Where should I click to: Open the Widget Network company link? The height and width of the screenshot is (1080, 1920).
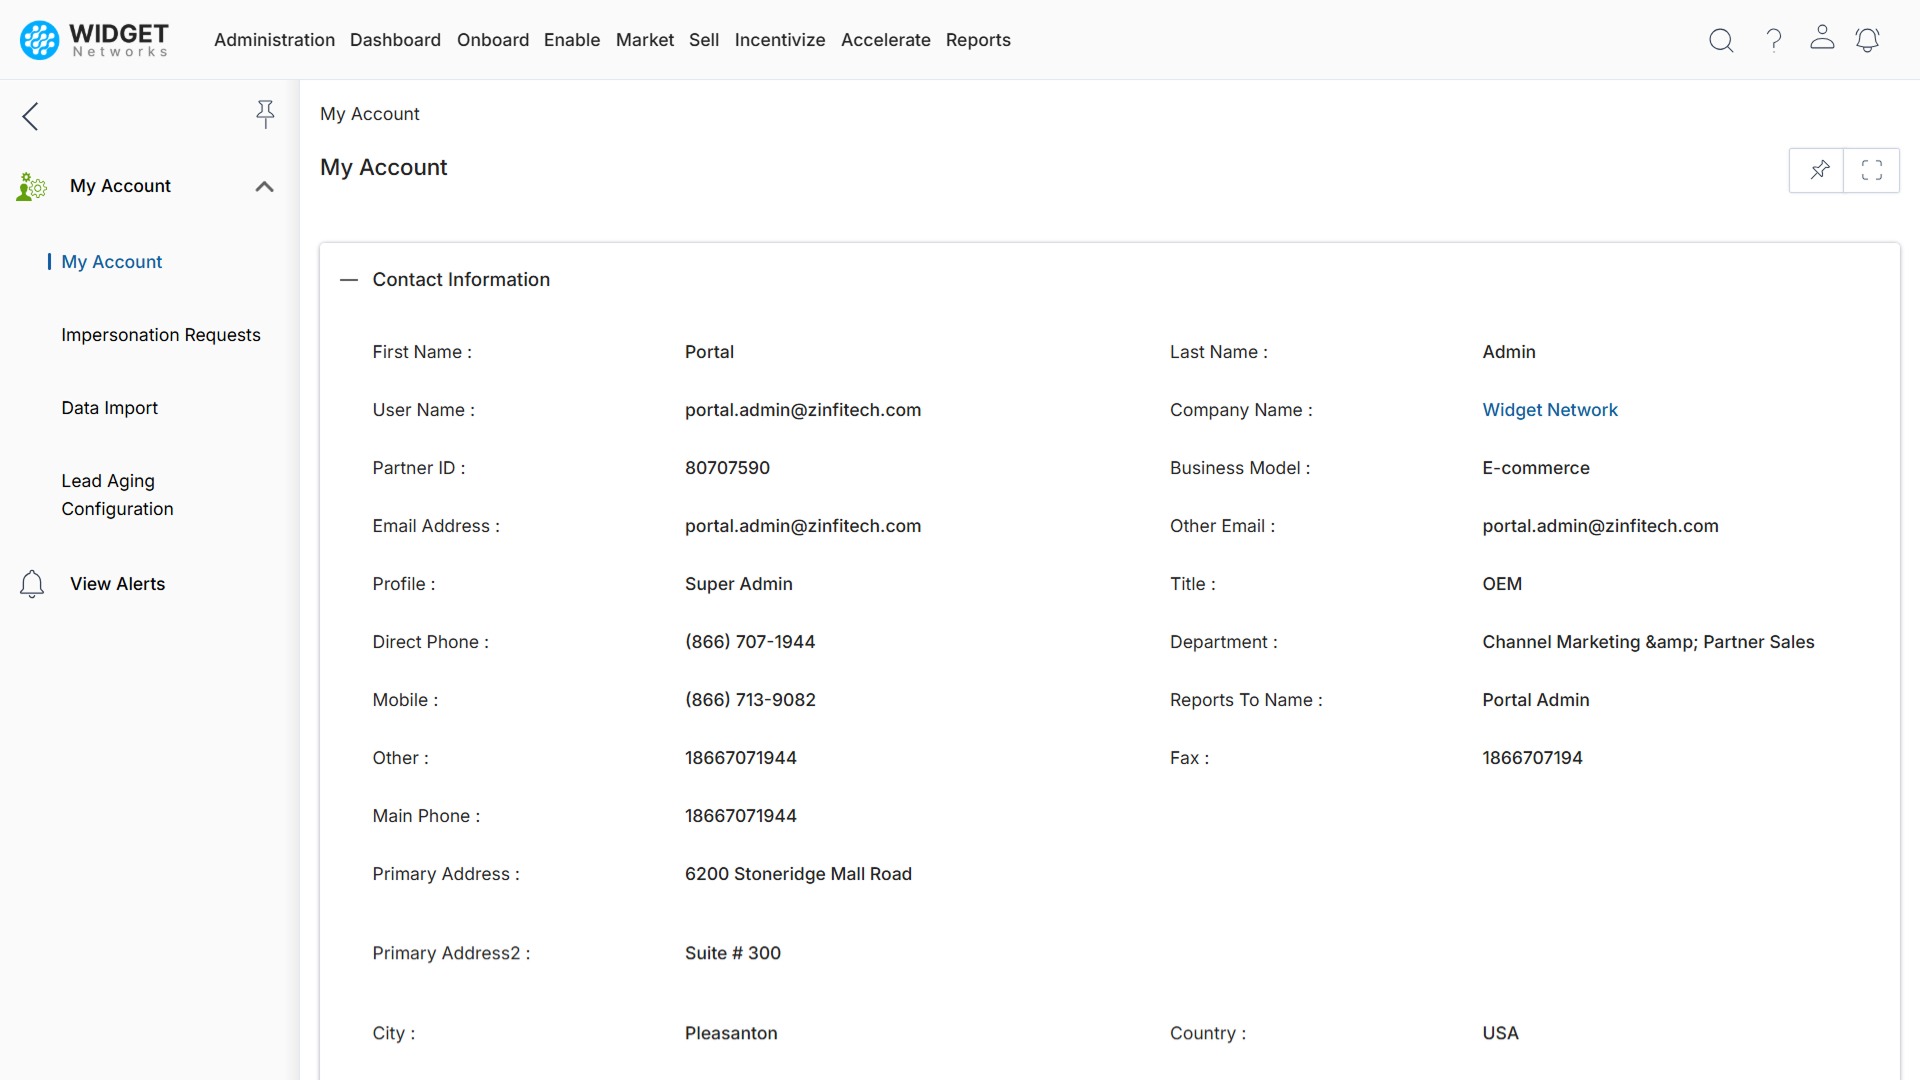tap(1550, 409)
